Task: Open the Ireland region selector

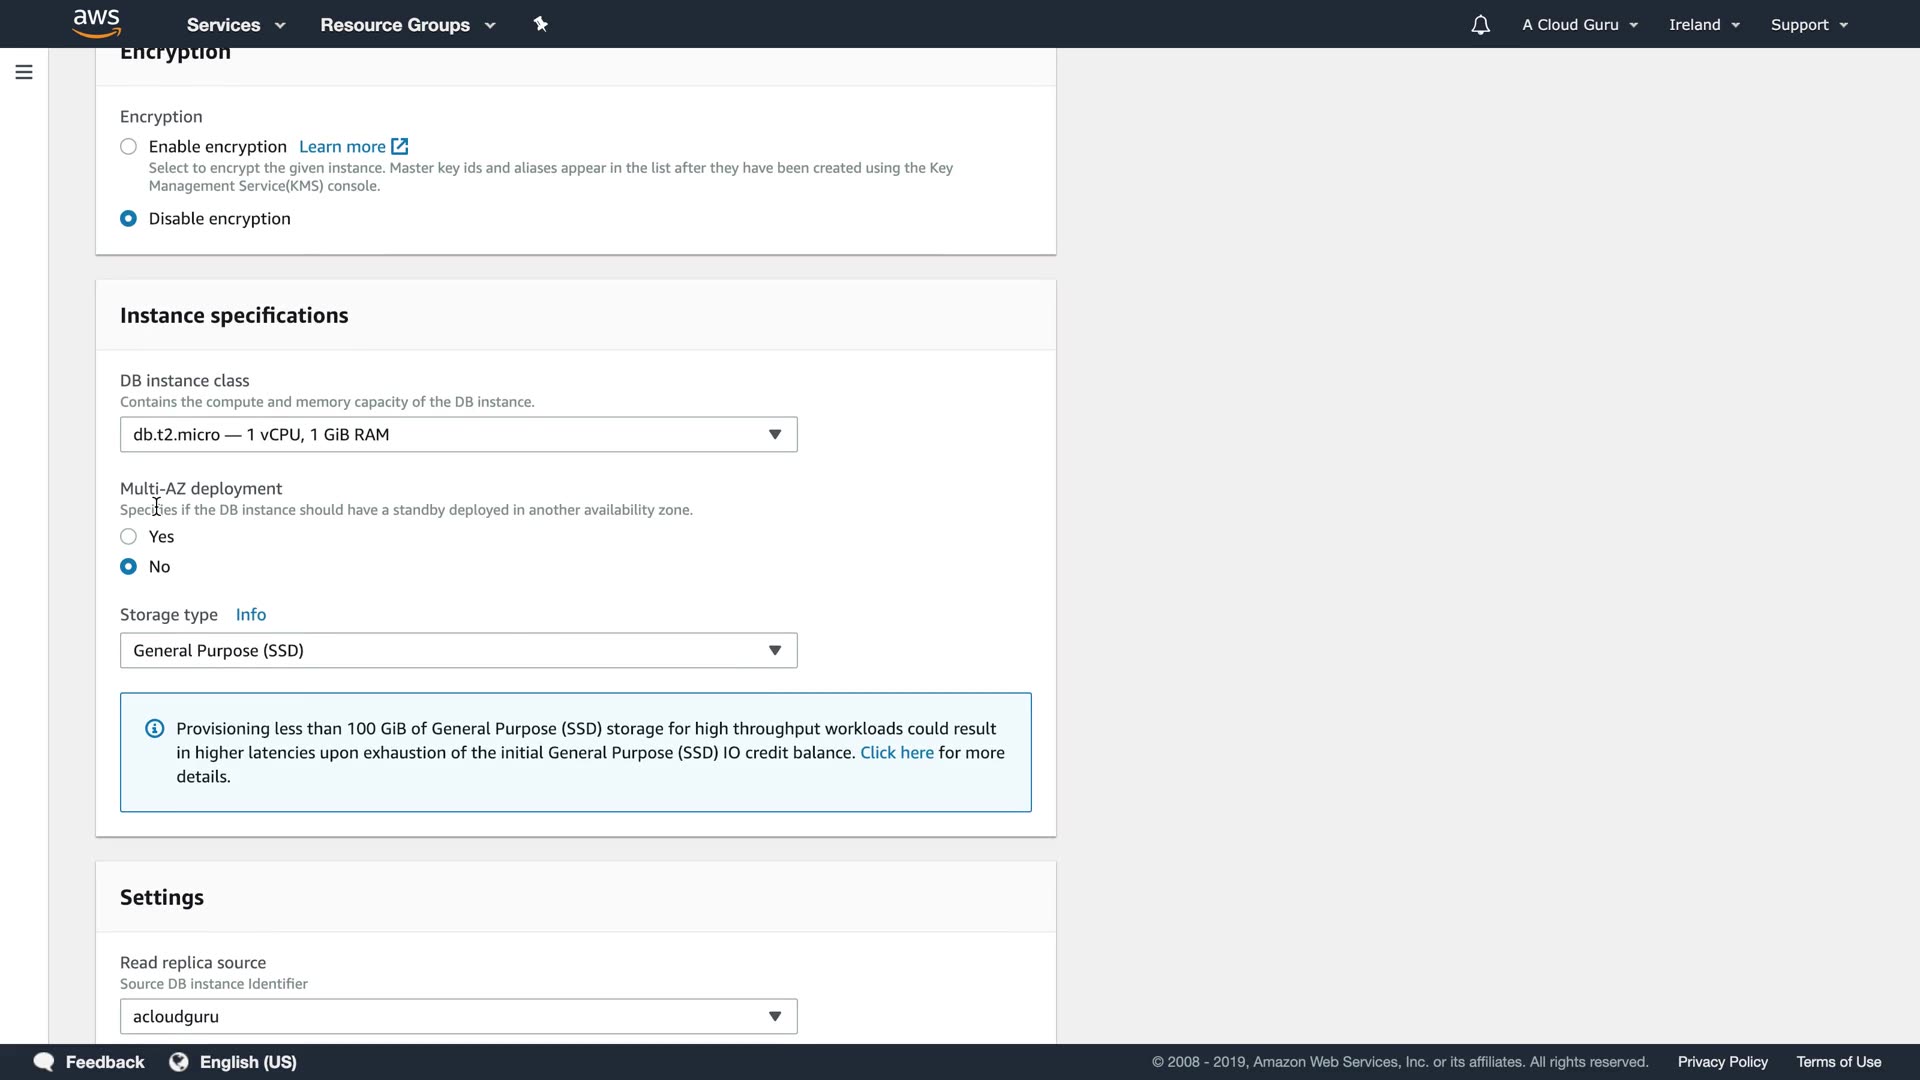Action: point(1704,25)
